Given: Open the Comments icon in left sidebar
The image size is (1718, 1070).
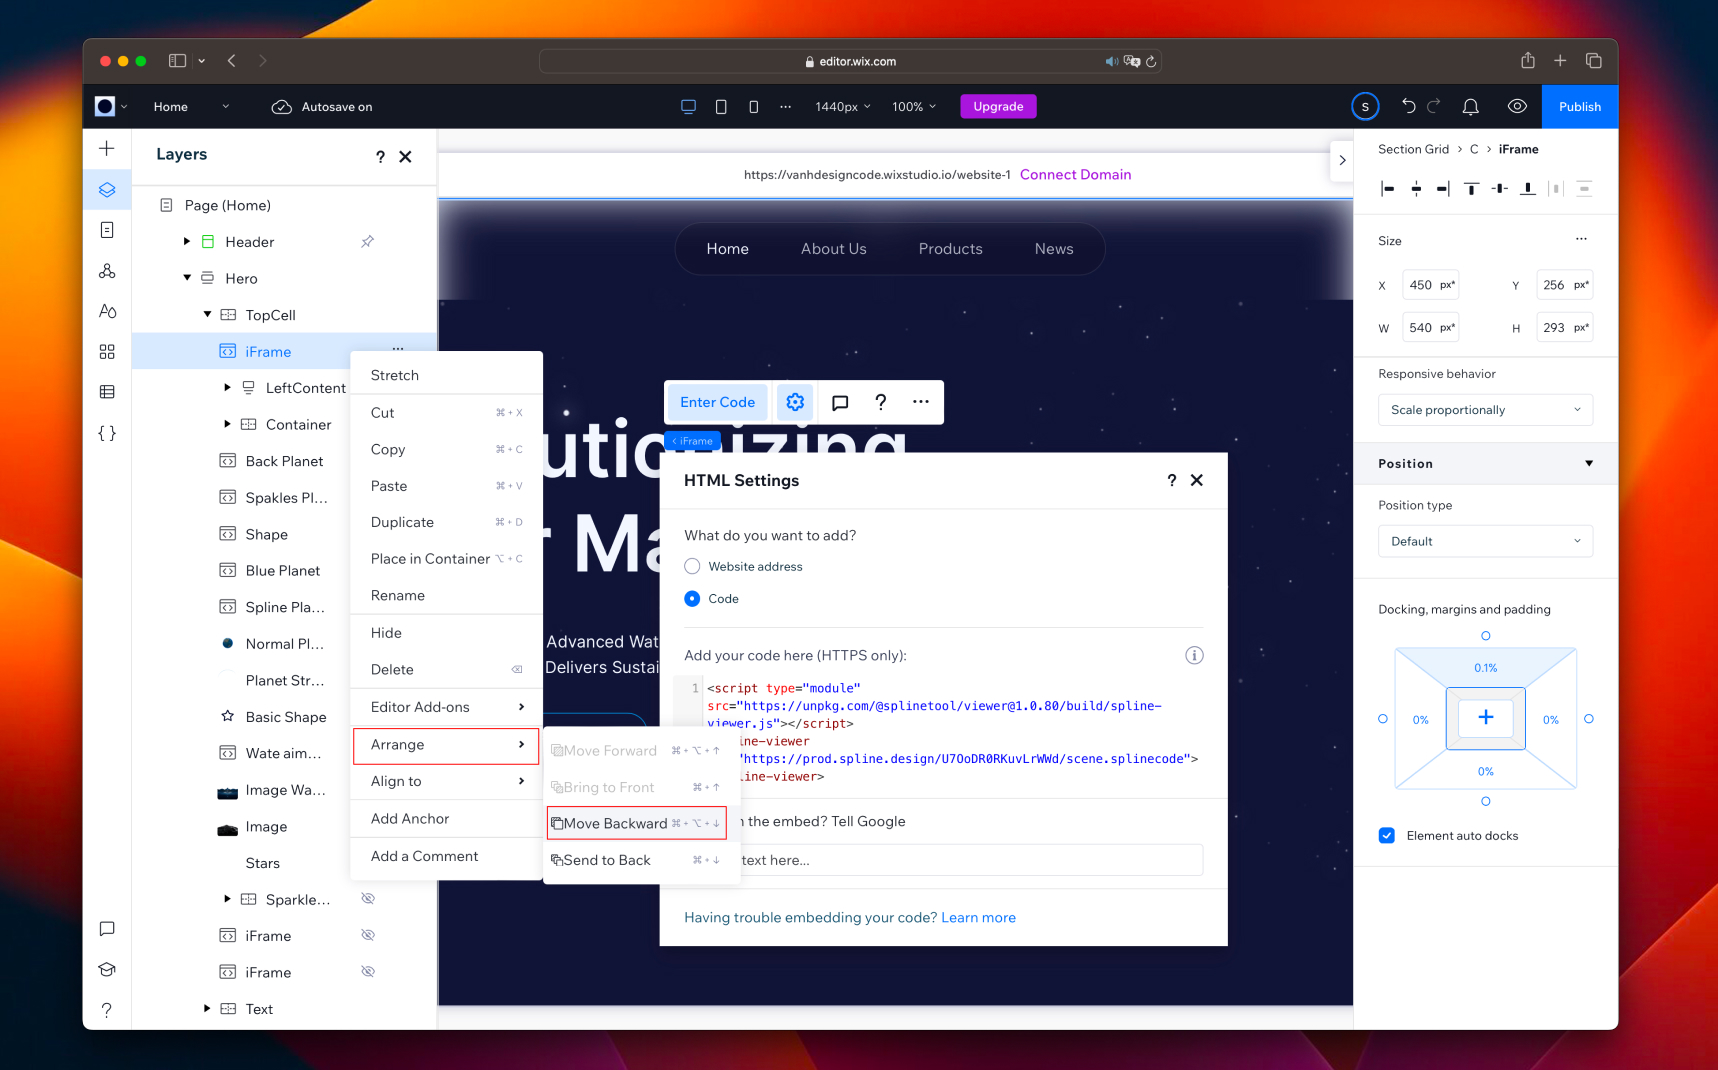Looking at the screenshot, I should coord(107,929).
